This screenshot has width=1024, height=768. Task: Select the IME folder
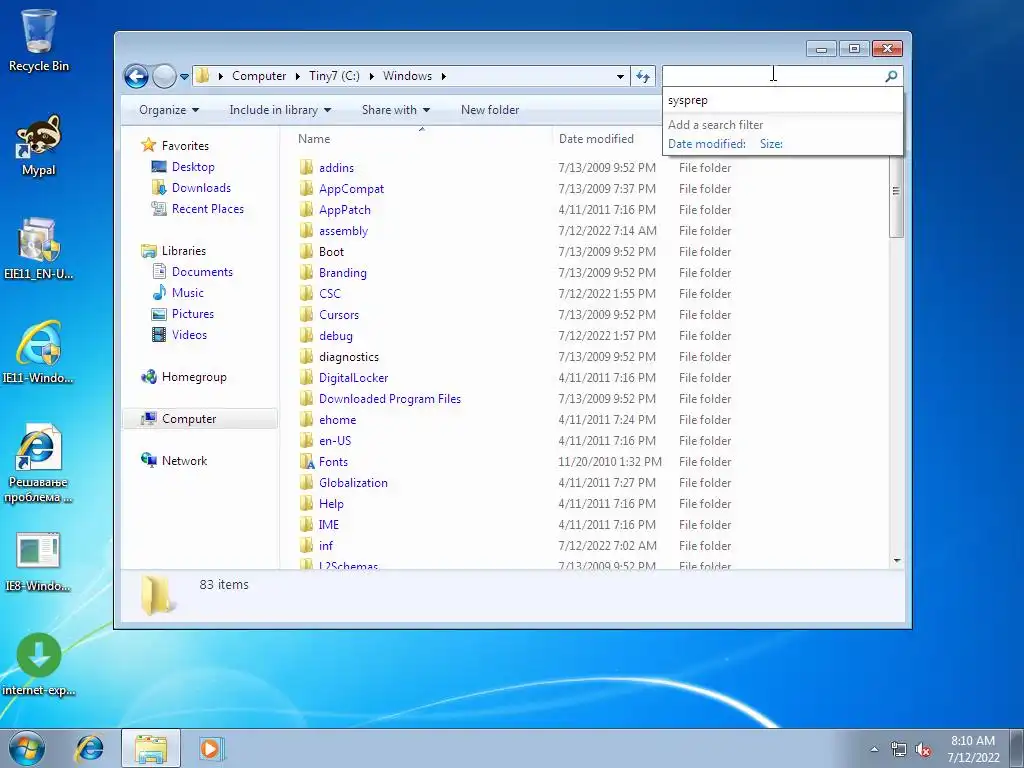tap(328, 524)
